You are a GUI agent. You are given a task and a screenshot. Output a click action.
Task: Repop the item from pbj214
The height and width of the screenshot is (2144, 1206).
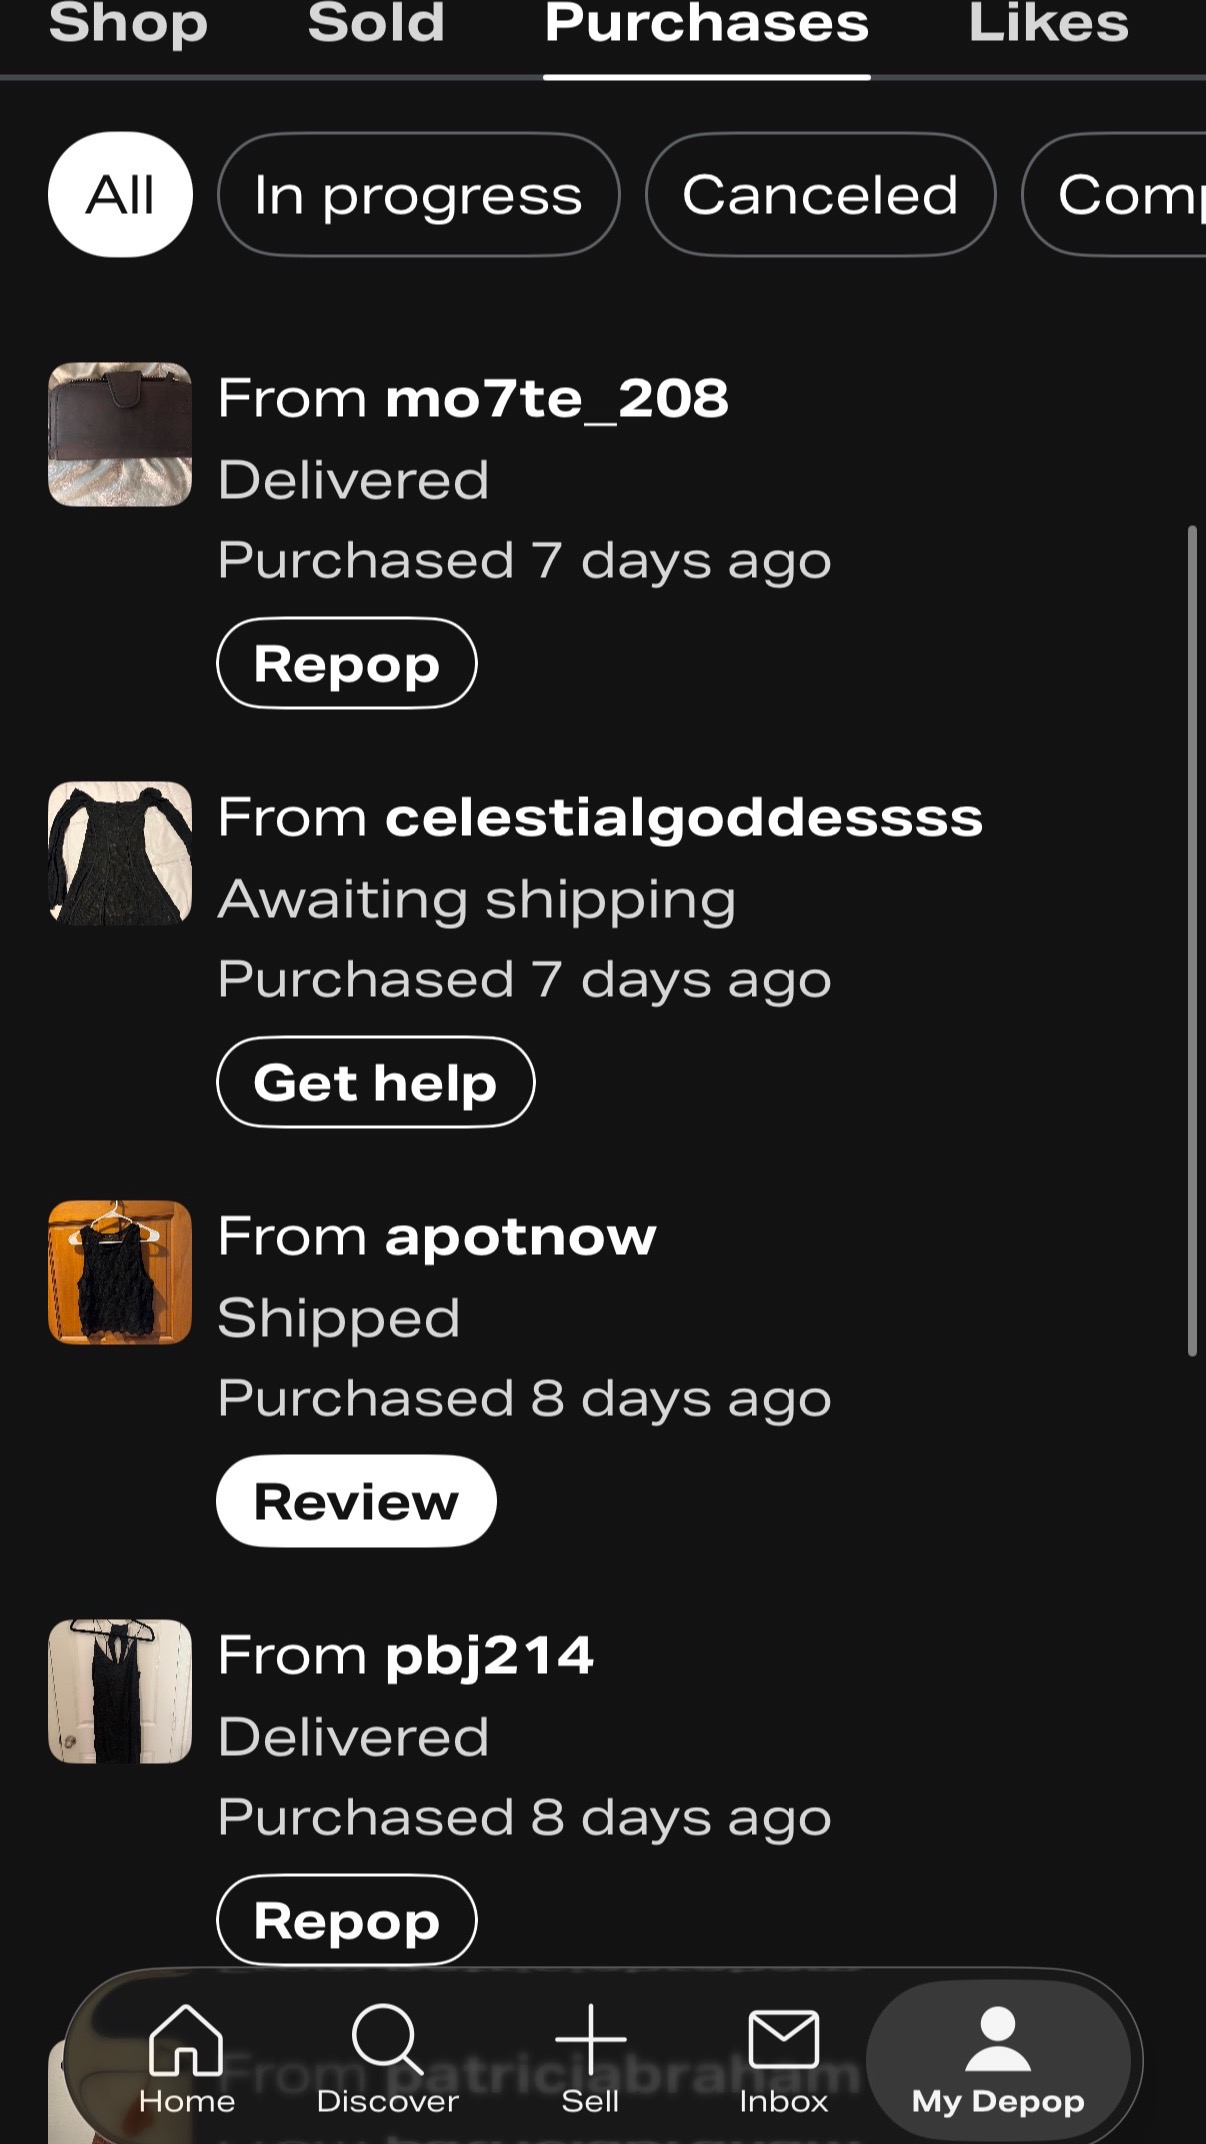point(346,1920)
